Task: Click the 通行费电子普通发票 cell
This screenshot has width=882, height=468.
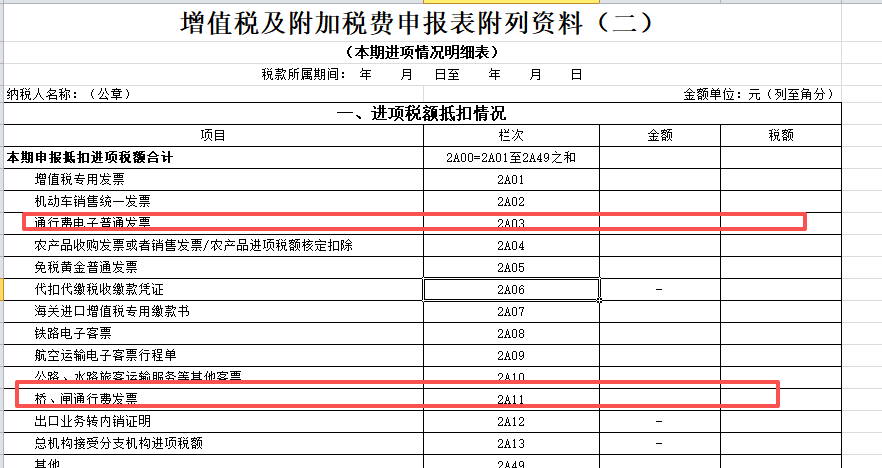Action: point(213,223)
